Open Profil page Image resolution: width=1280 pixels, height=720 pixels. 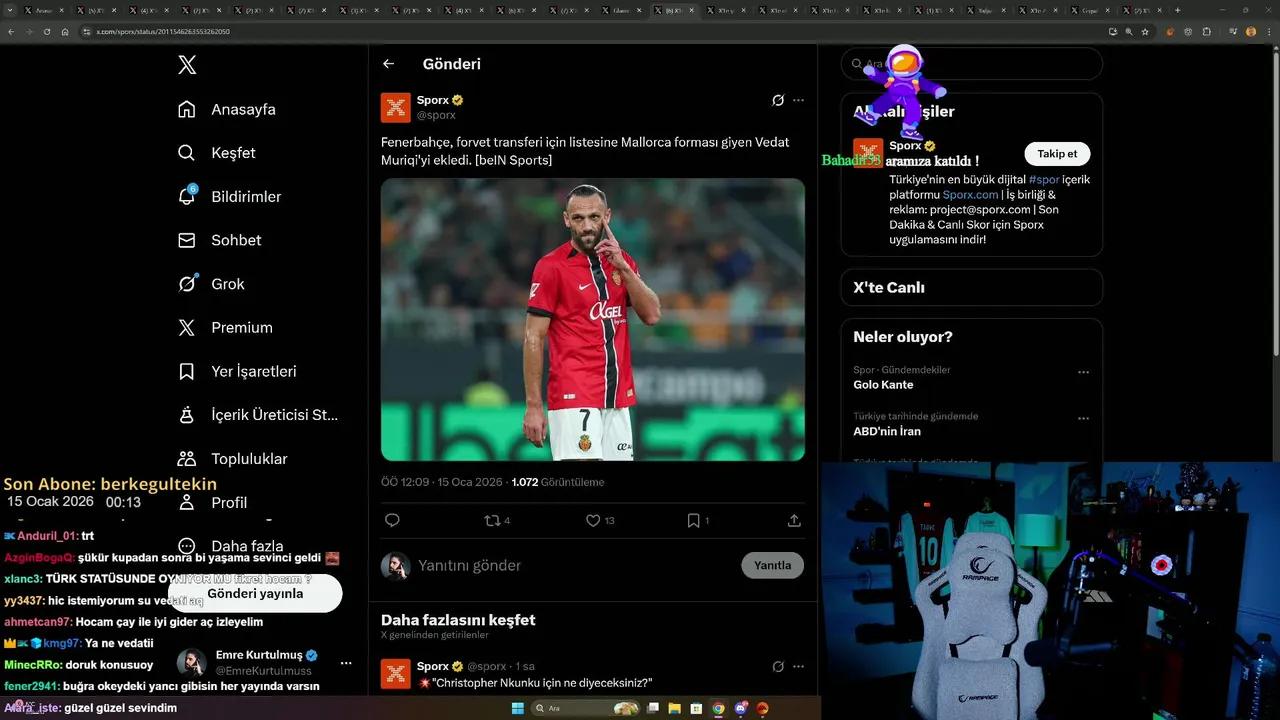point(212,502)
